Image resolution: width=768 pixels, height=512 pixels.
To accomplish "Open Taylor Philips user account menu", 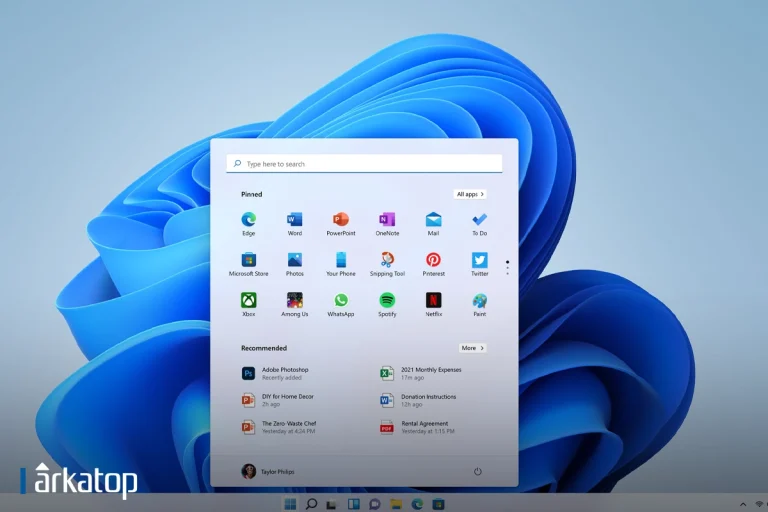I will (268, 471).
